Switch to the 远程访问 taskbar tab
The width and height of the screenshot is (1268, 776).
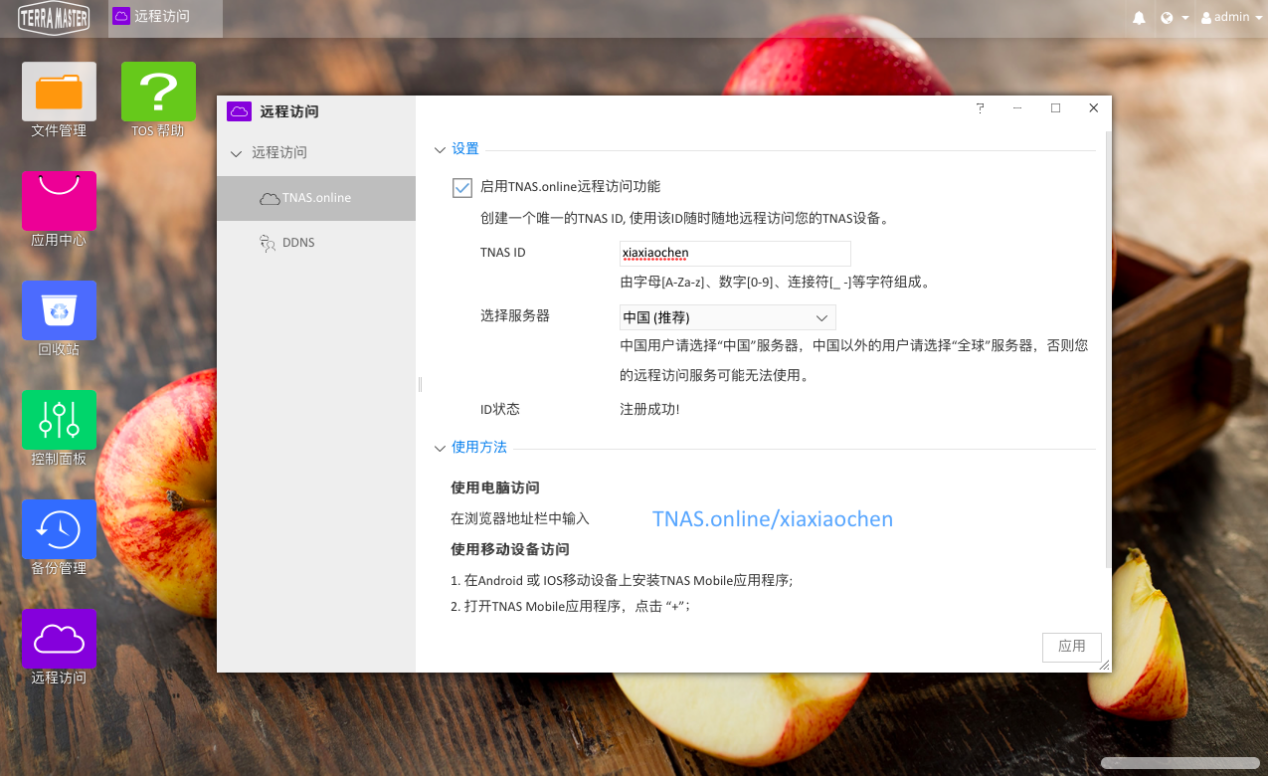163,17
